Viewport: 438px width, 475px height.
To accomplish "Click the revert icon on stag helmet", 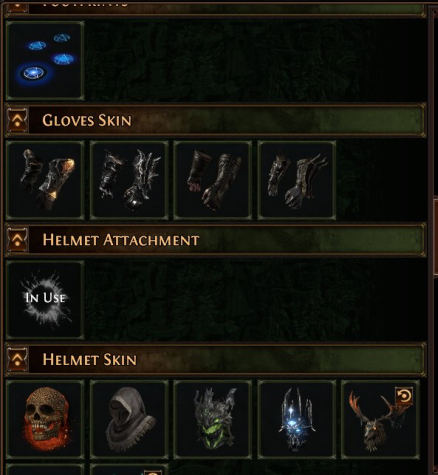I will (x=404, y=396).
